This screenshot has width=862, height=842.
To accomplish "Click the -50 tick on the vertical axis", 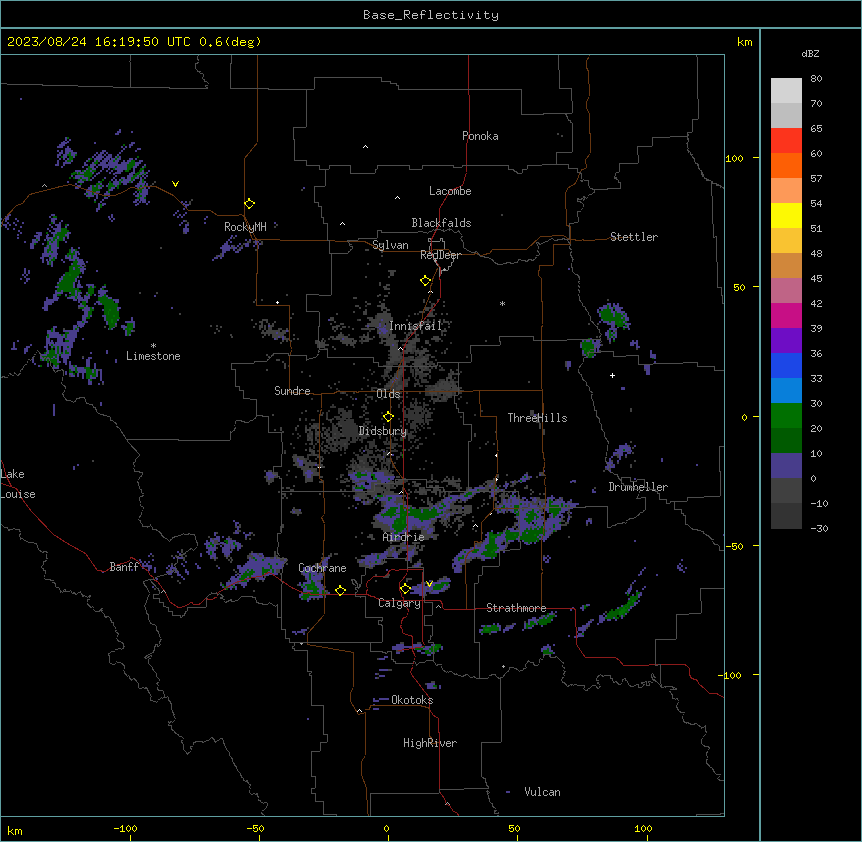I will pos(734,546).
